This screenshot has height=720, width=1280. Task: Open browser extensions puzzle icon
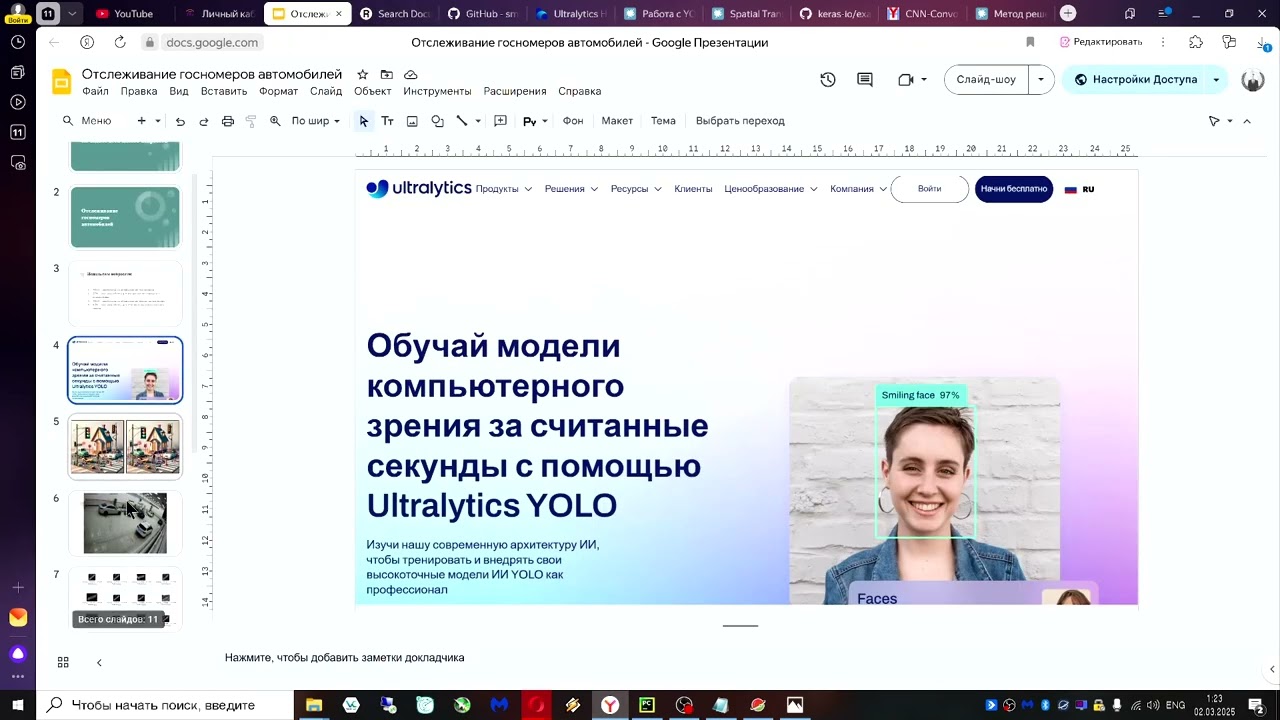coord(1196,42)
